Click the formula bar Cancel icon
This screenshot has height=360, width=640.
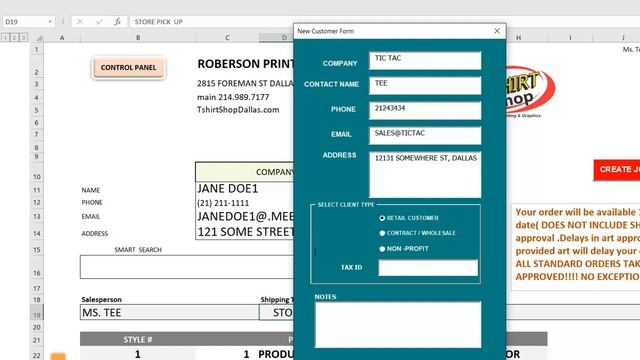[x=80, y=22]
